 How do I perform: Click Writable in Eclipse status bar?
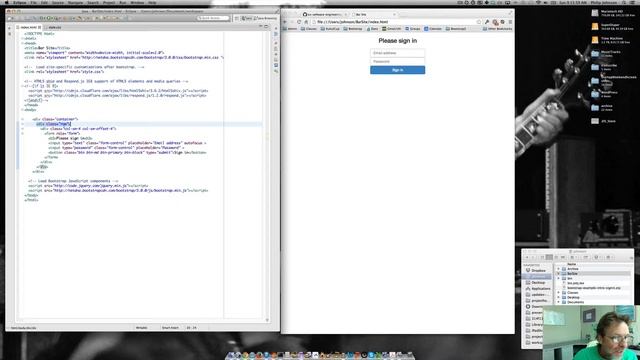[142, 328]
